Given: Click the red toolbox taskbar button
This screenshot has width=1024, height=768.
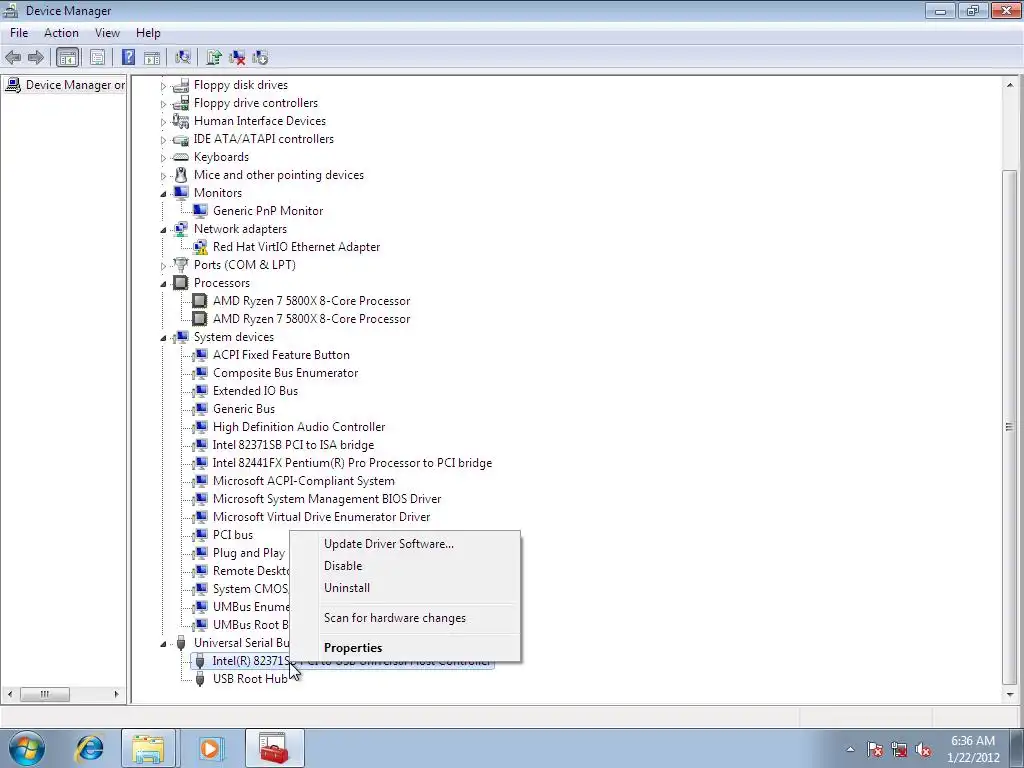Looking at the screenshot, I should pyautogui.click(x=274, y=748).
